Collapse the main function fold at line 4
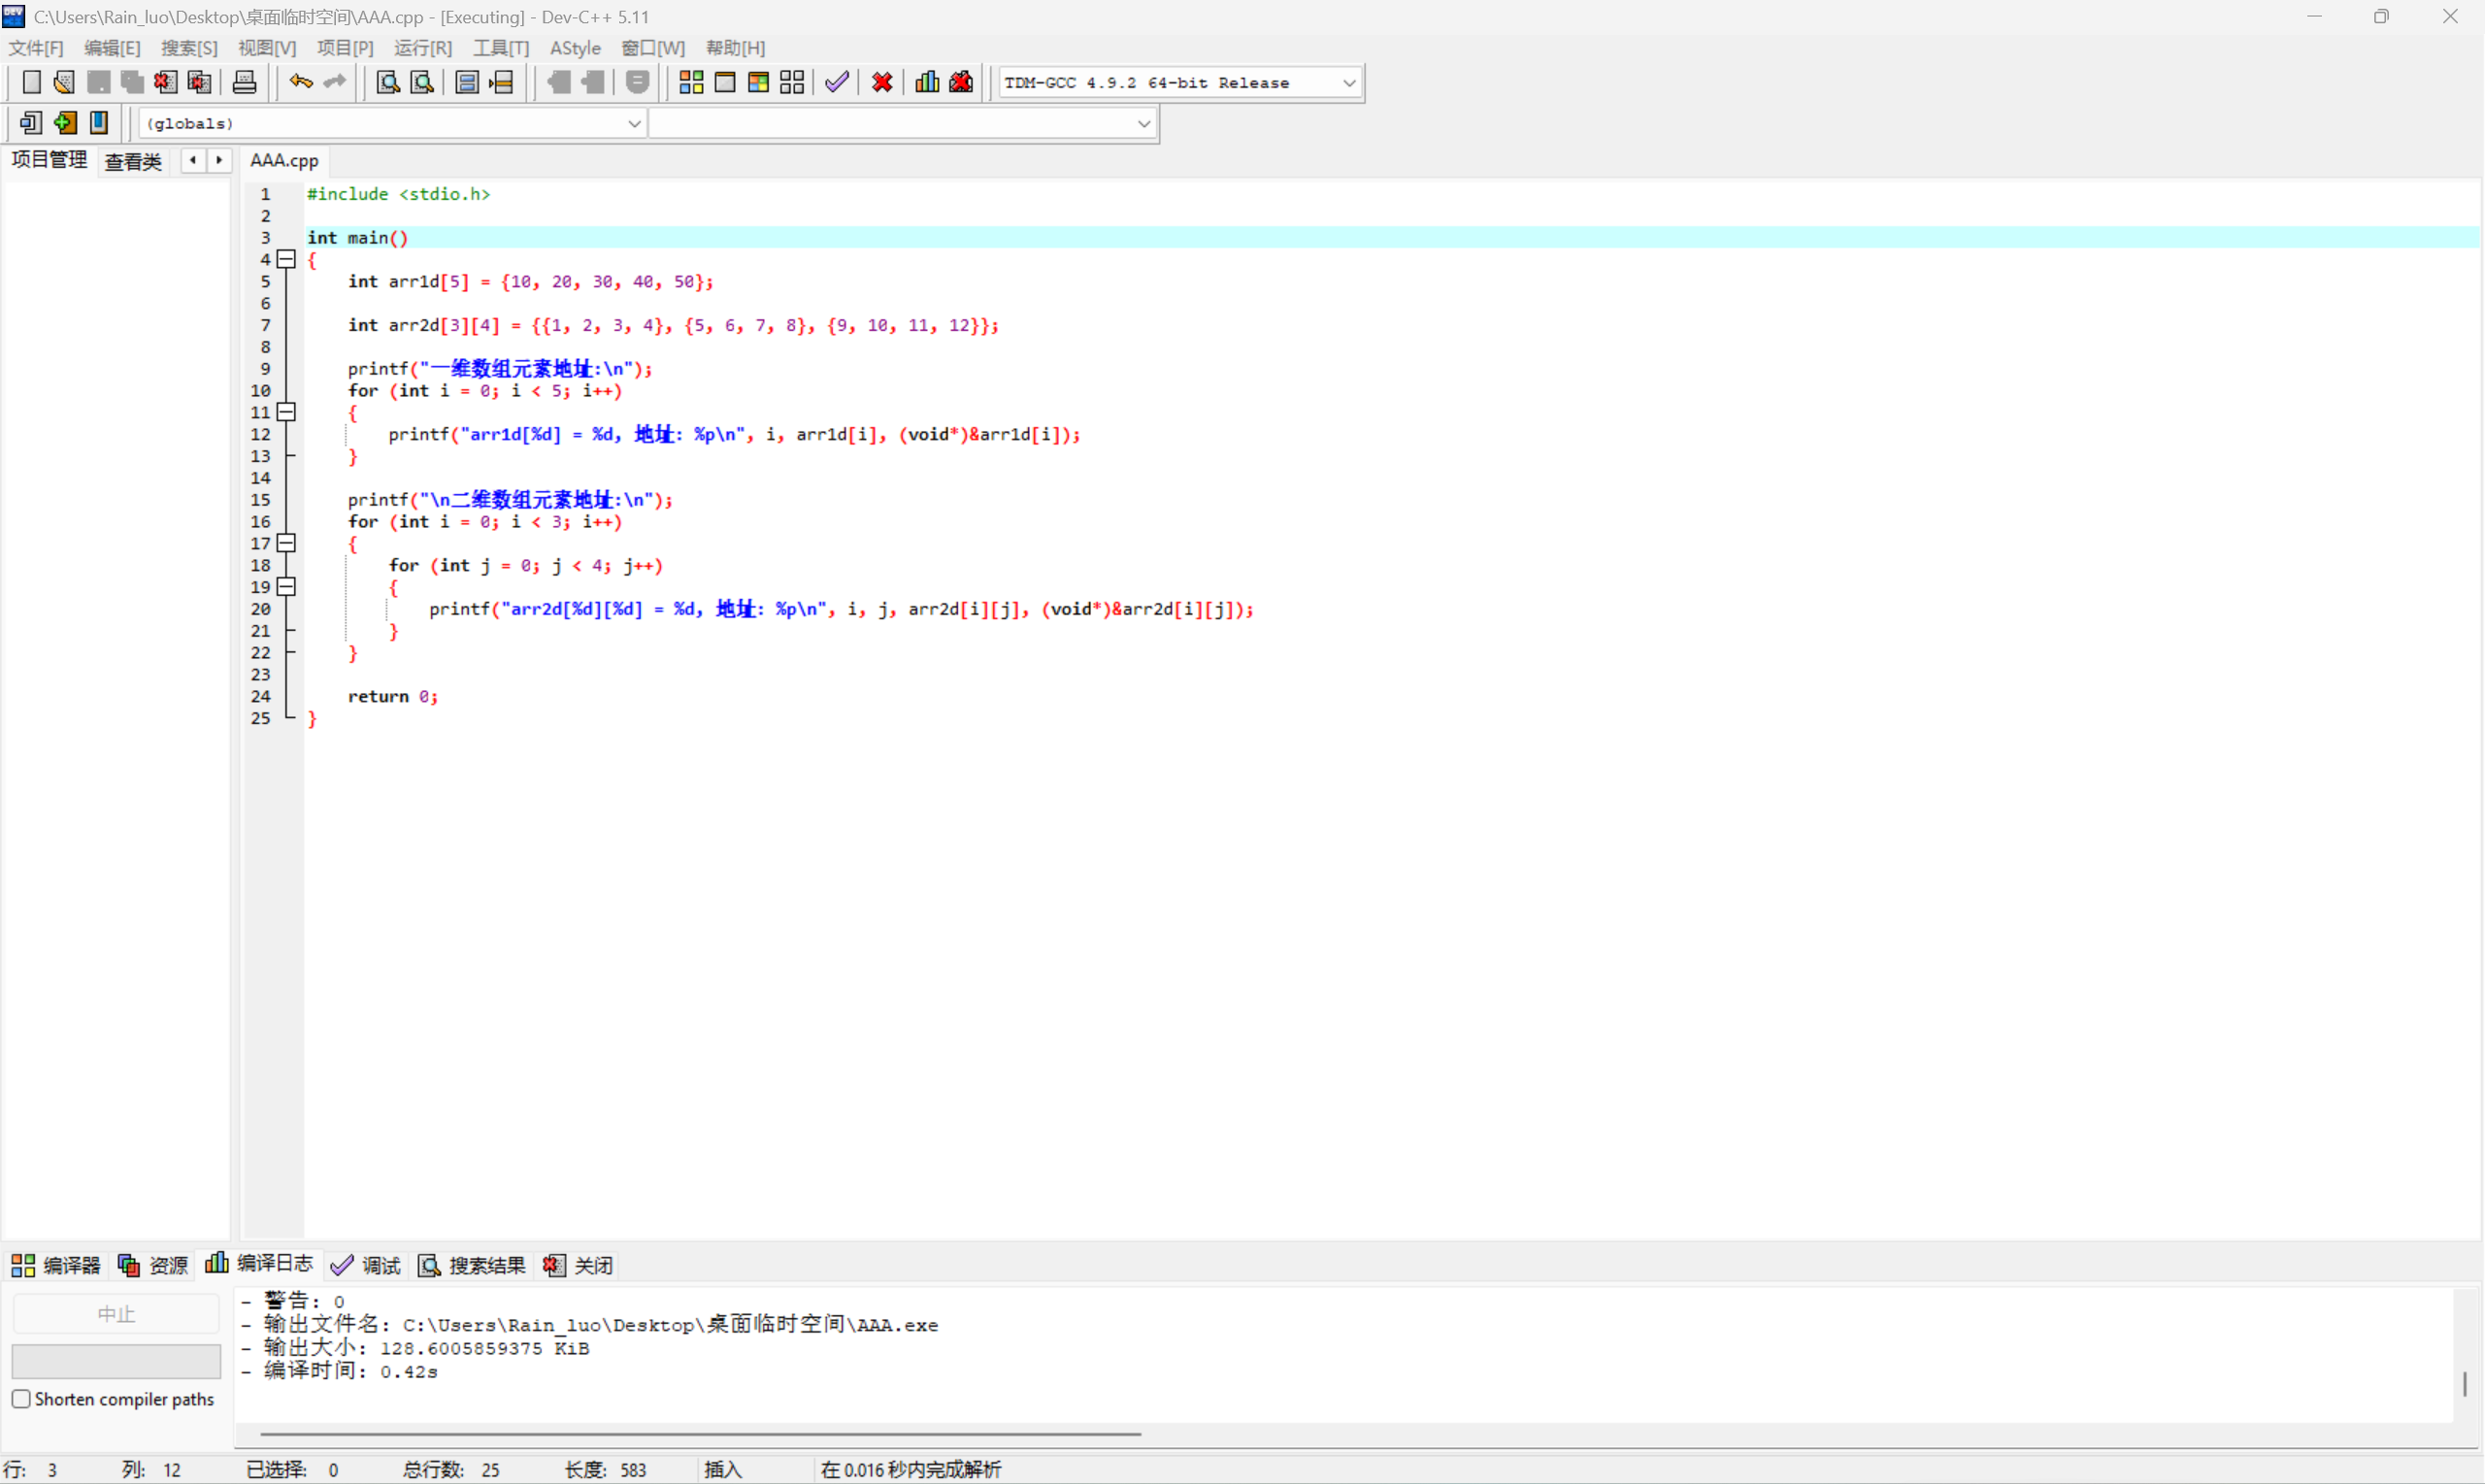 [x=287, y=260]
